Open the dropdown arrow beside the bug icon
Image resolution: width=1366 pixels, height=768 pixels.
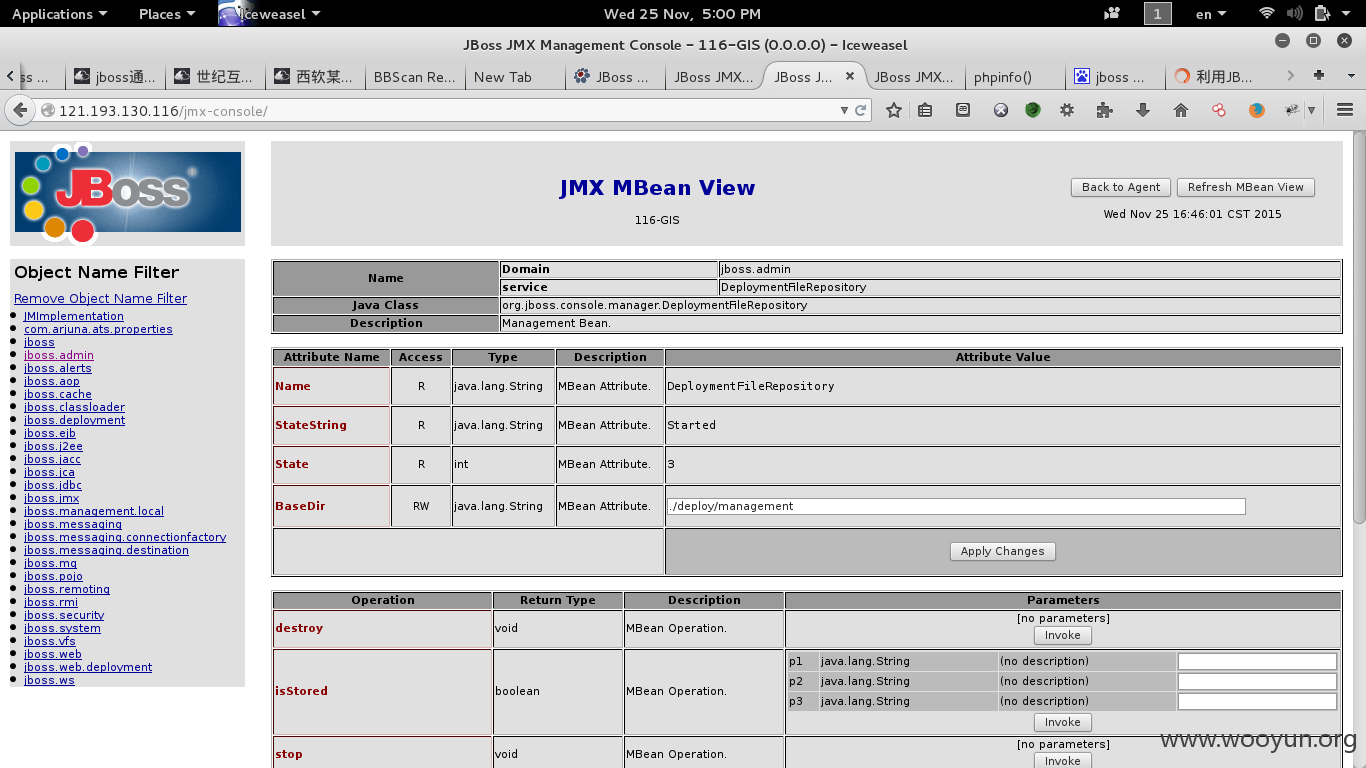pyautogui.click(x=1311, y=110)
